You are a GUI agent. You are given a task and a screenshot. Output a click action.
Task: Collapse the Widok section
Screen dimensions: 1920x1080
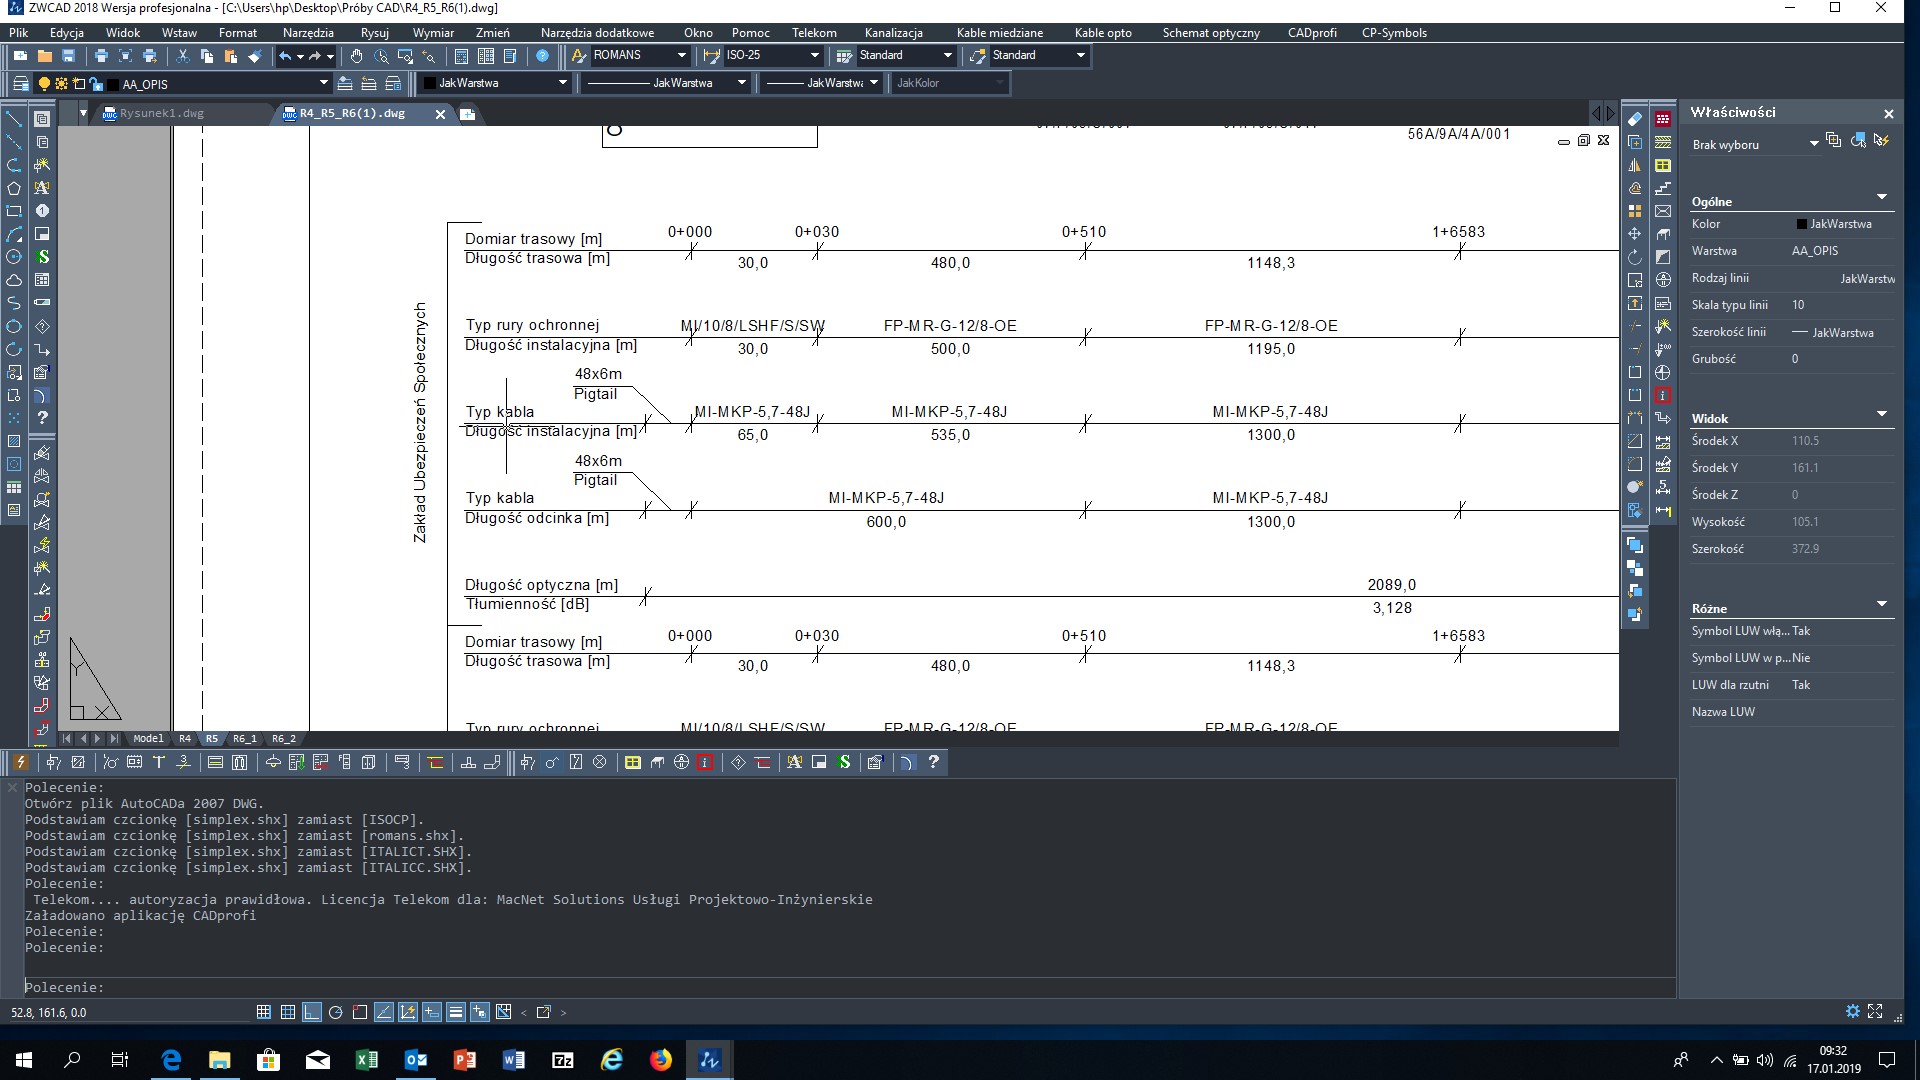click(1882, 414)
